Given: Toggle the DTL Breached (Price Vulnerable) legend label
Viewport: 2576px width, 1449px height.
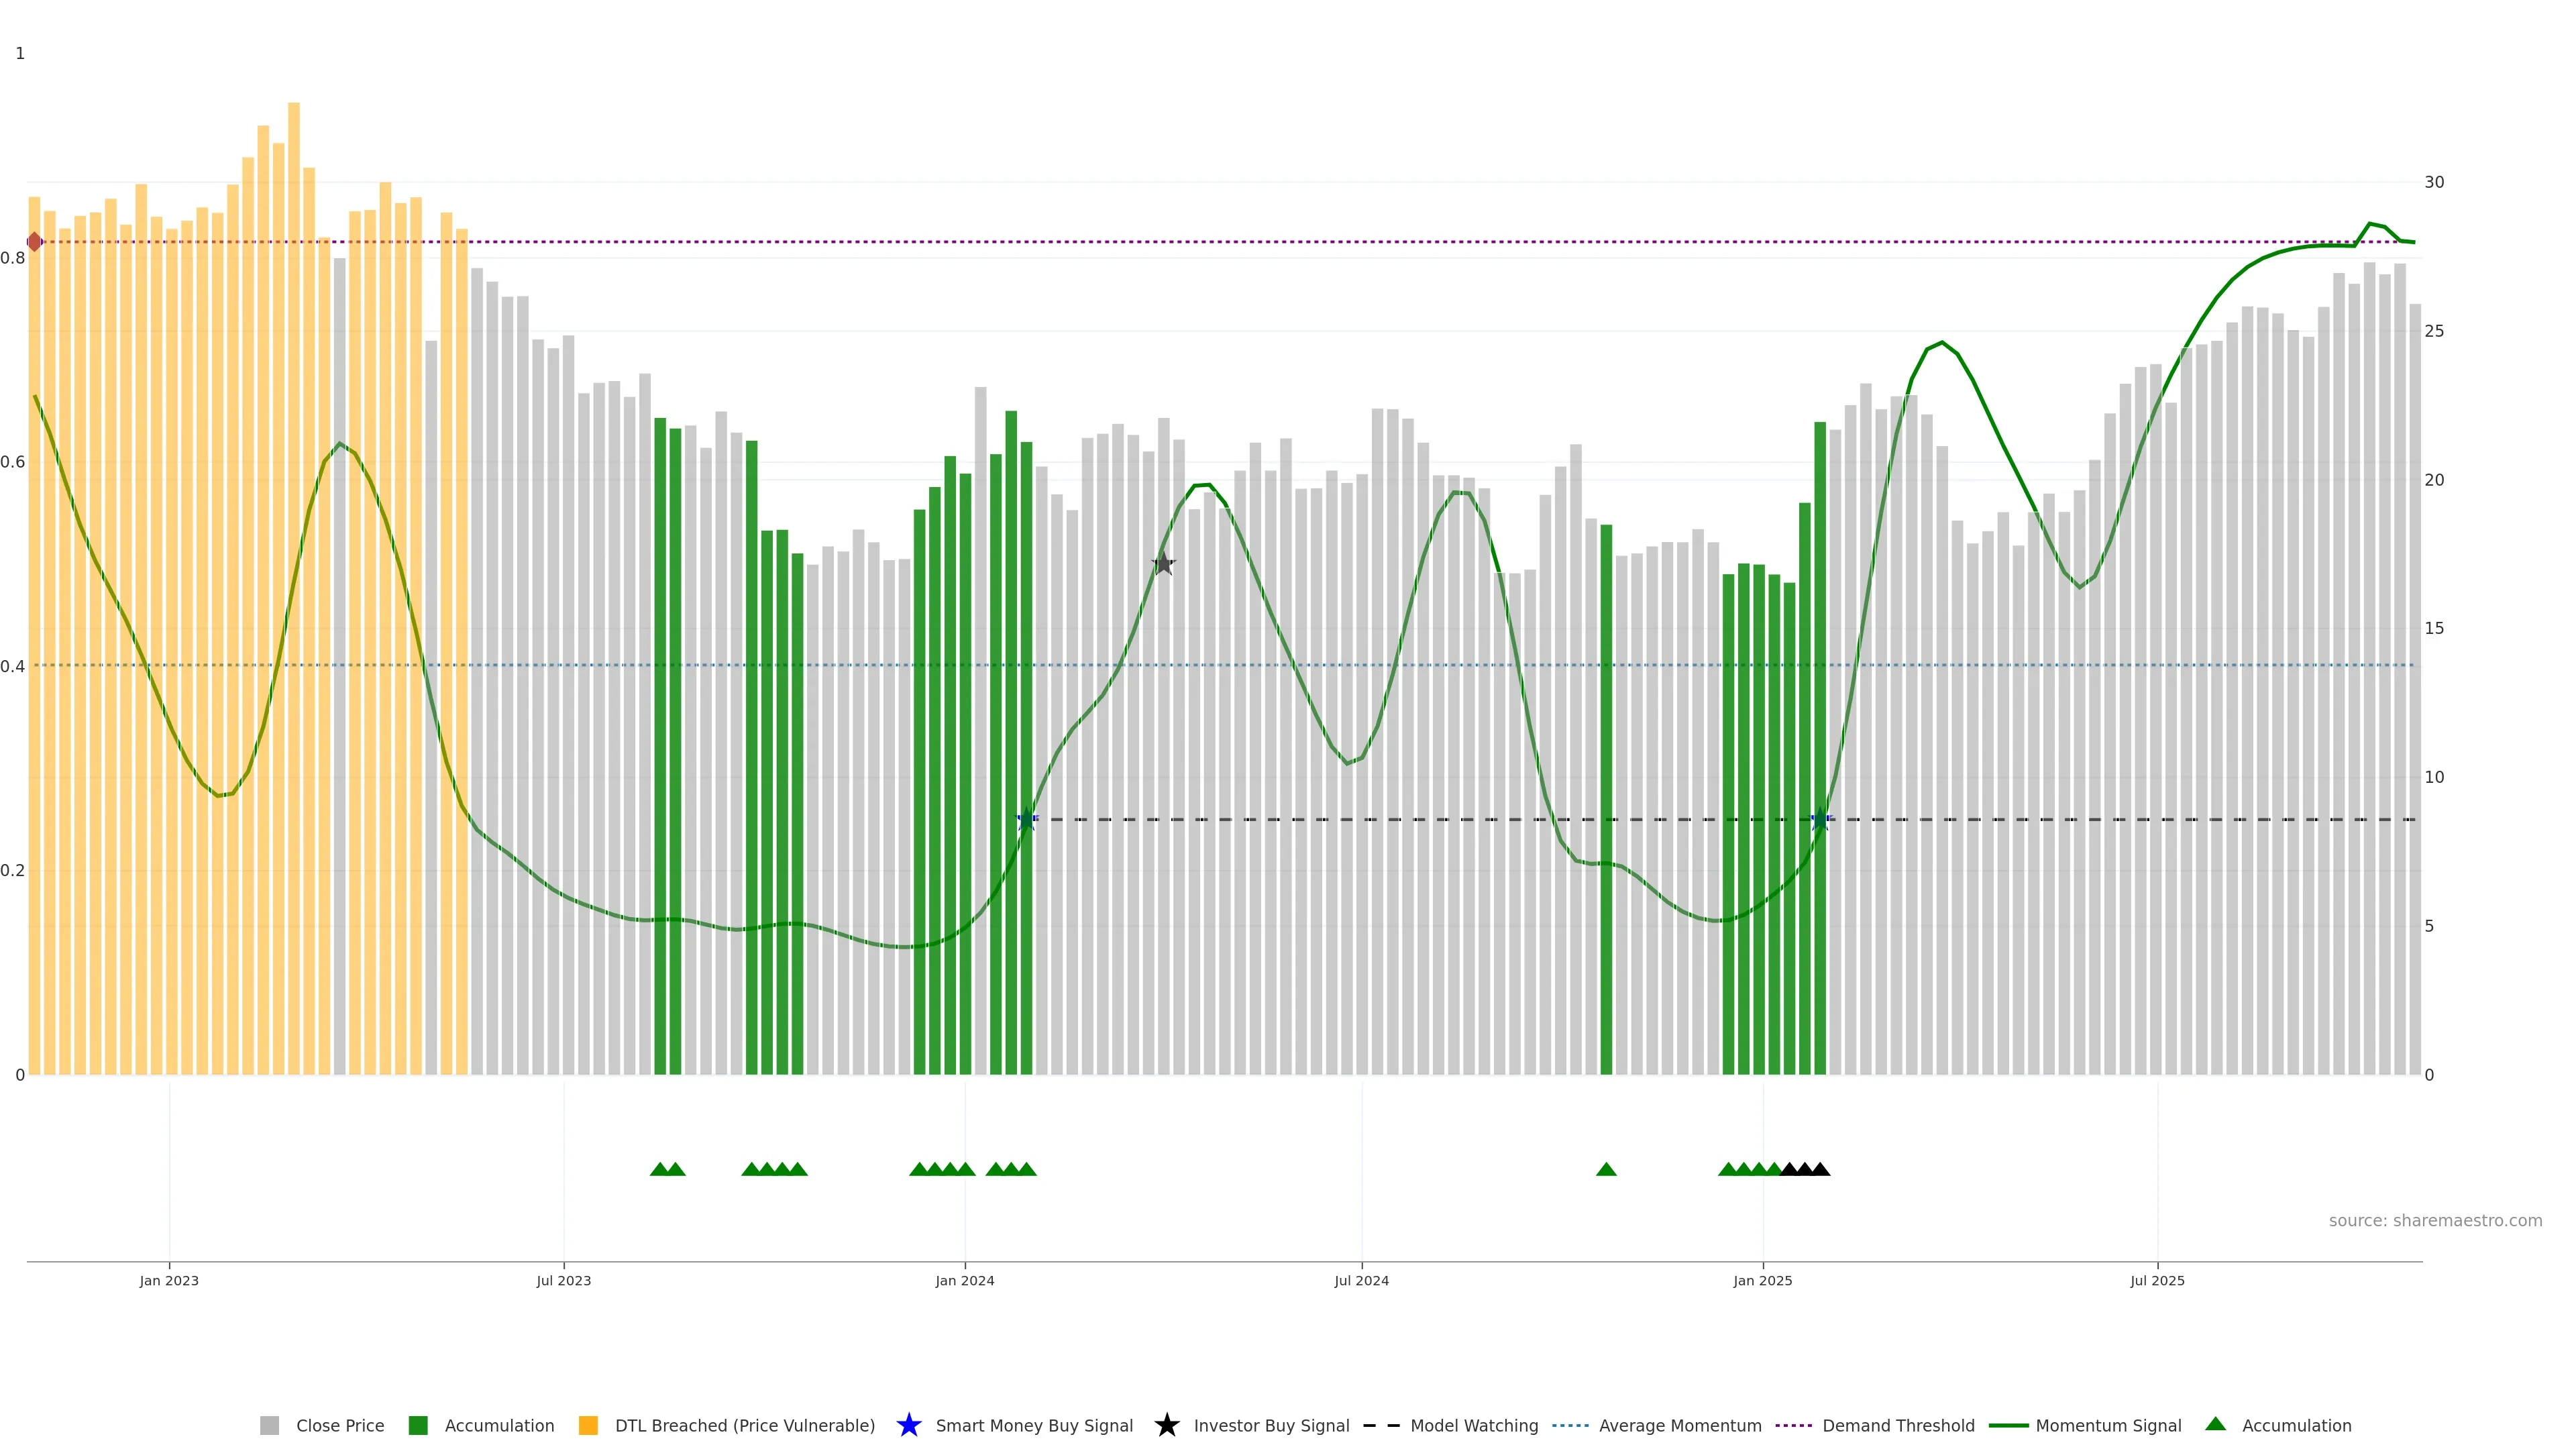Looking at the screenshot, I should [744, 1426].
